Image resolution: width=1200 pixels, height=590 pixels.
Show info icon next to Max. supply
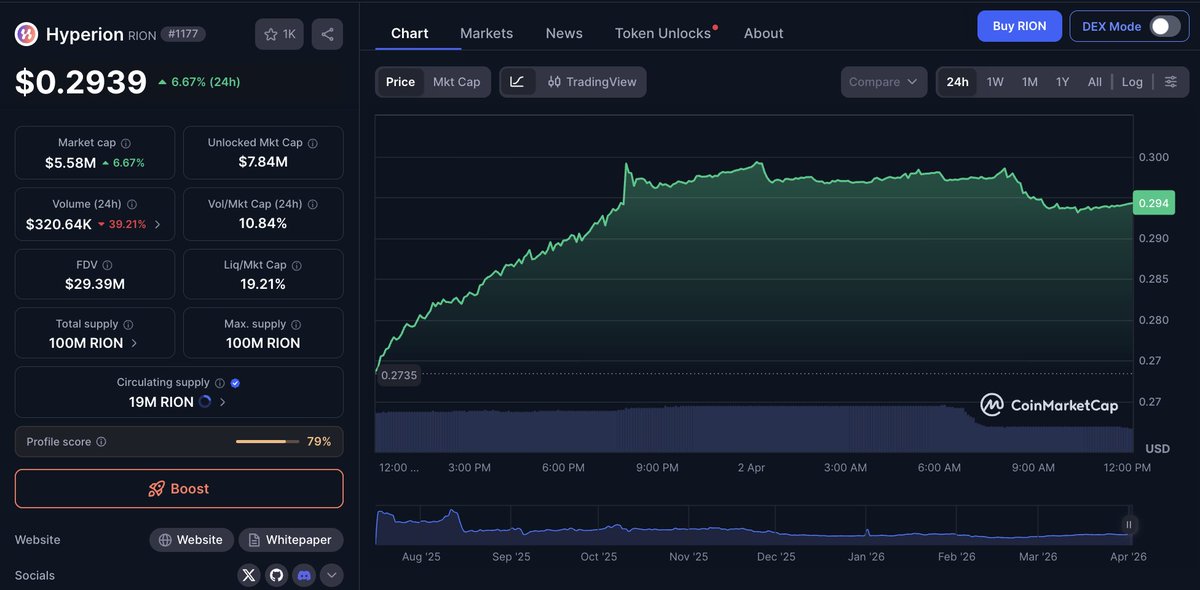(x=297, y=324)
